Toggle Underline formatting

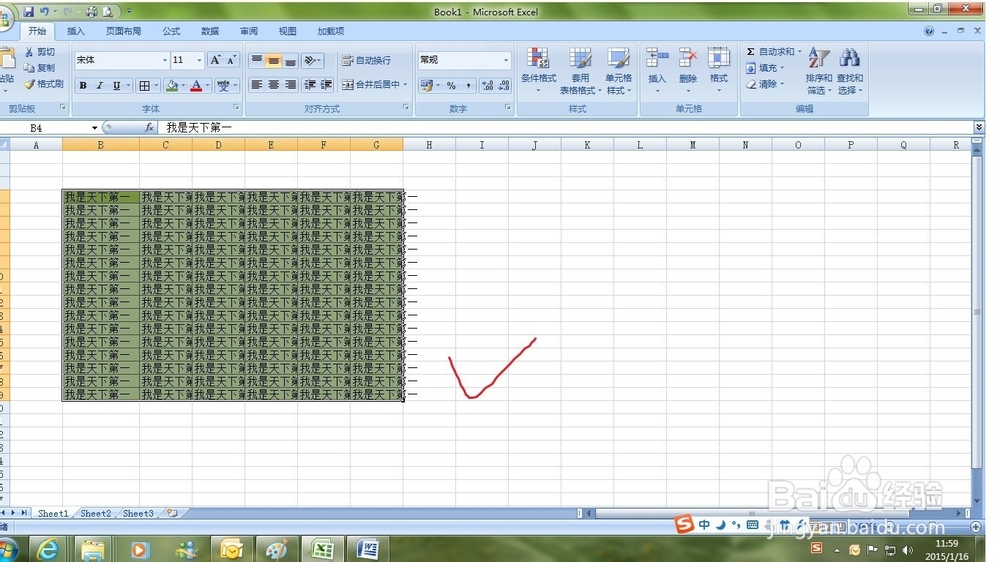[116, 85]
